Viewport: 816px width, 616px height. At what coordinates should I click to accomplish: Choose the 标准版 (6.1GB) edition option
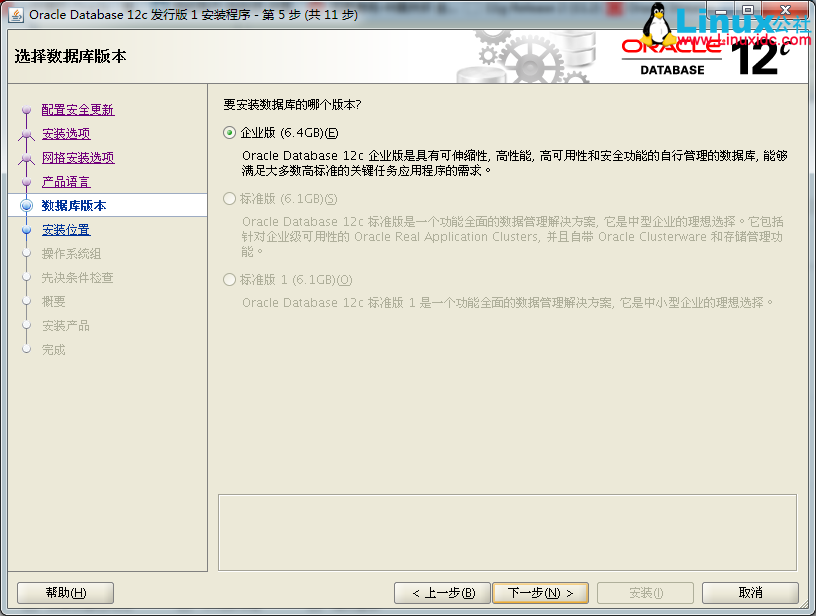click(229, 197)
